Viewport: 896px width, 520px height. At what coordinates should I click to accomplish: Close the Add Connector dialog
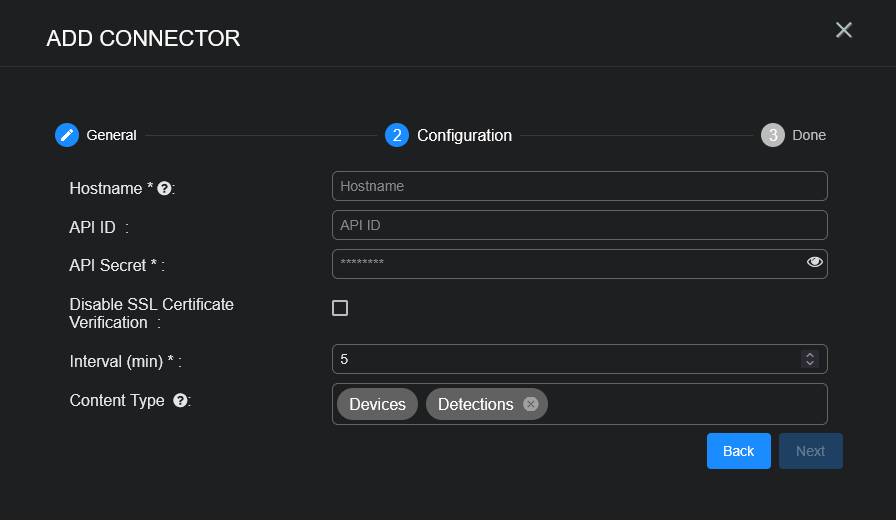[x=844, y=30]
